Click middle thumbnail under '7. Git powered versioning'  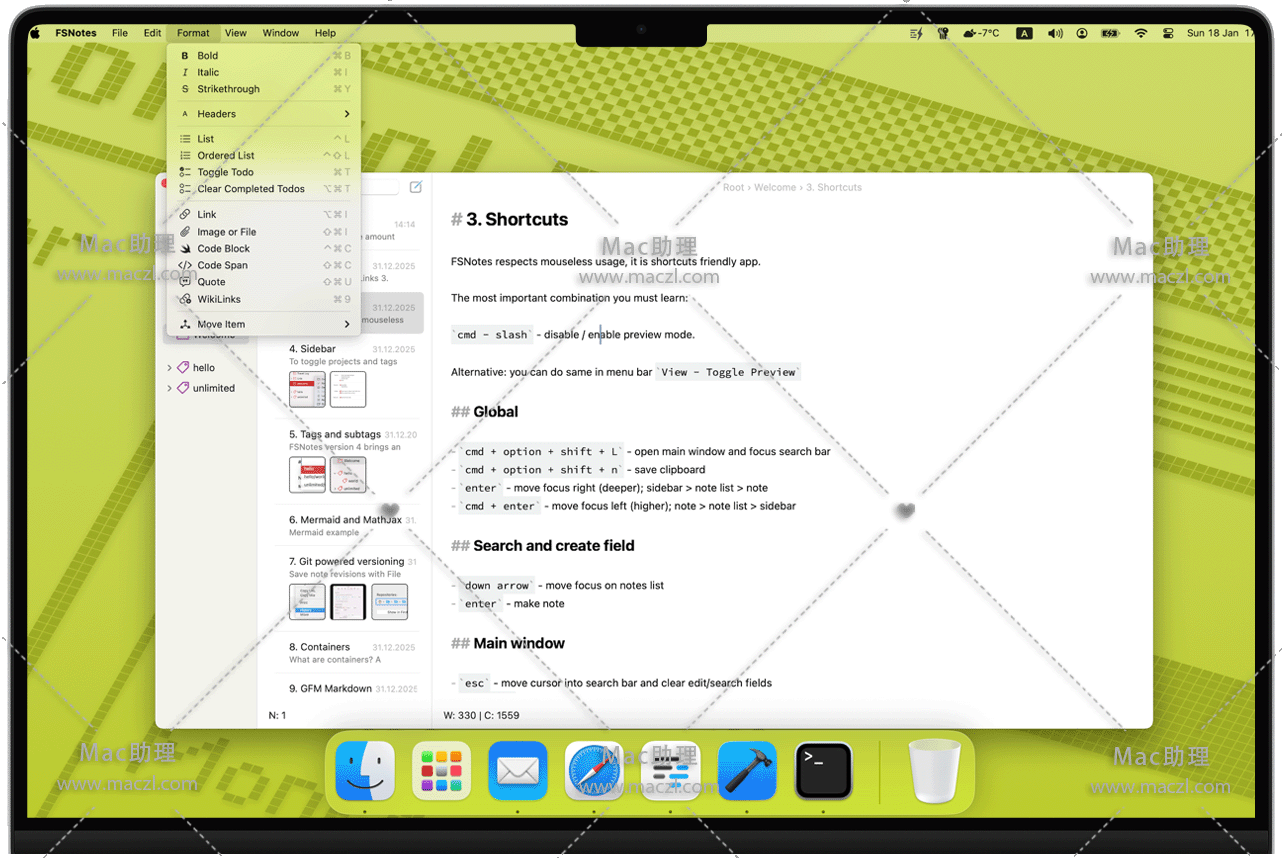click(x=348, y=602)
